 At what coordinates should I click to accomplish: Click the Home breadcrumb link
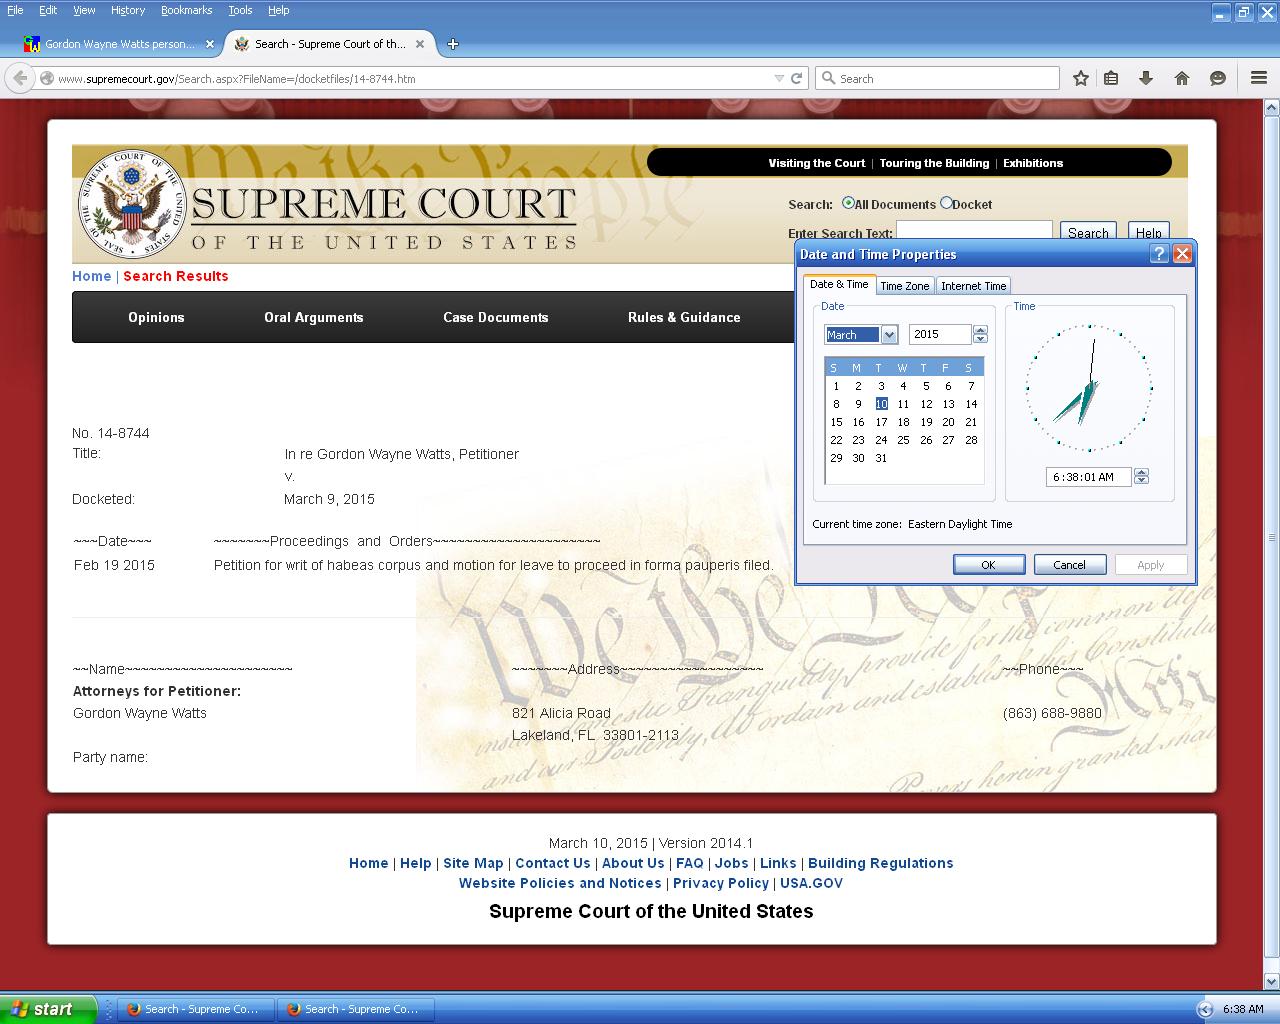91,276
